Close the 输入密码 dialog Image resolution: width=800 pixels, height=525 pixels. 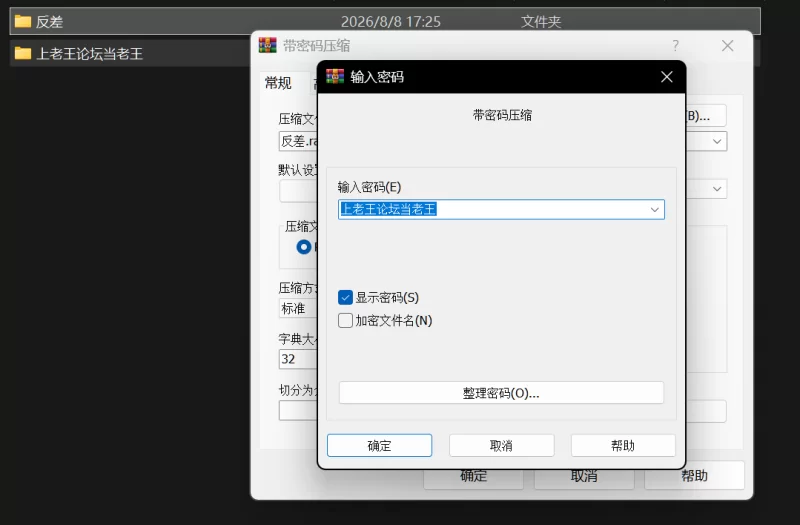[x=666, y=77]
